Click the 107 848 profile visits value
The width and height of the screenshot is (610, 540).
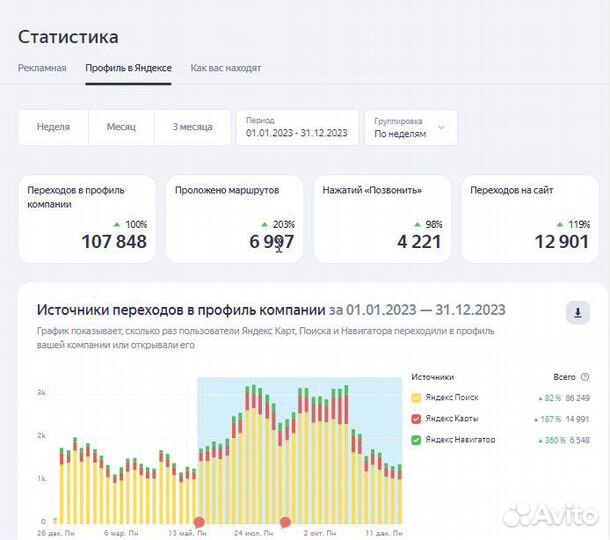[114, 242]
